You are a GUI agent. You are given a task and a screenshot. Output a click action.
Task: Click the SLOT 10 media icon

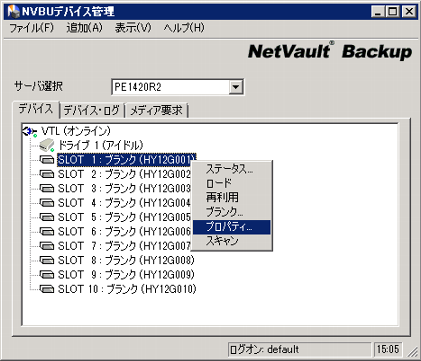point(47,289)
